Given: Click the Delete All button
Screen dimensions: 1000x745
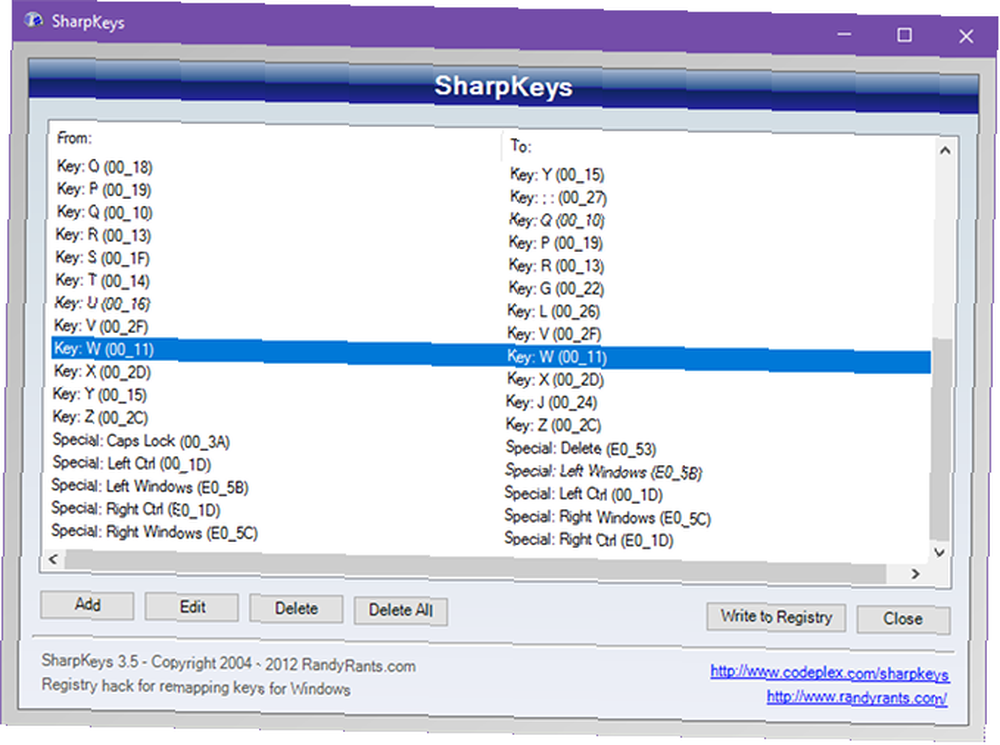Looking at the screenshot, I should click(401, 610).
